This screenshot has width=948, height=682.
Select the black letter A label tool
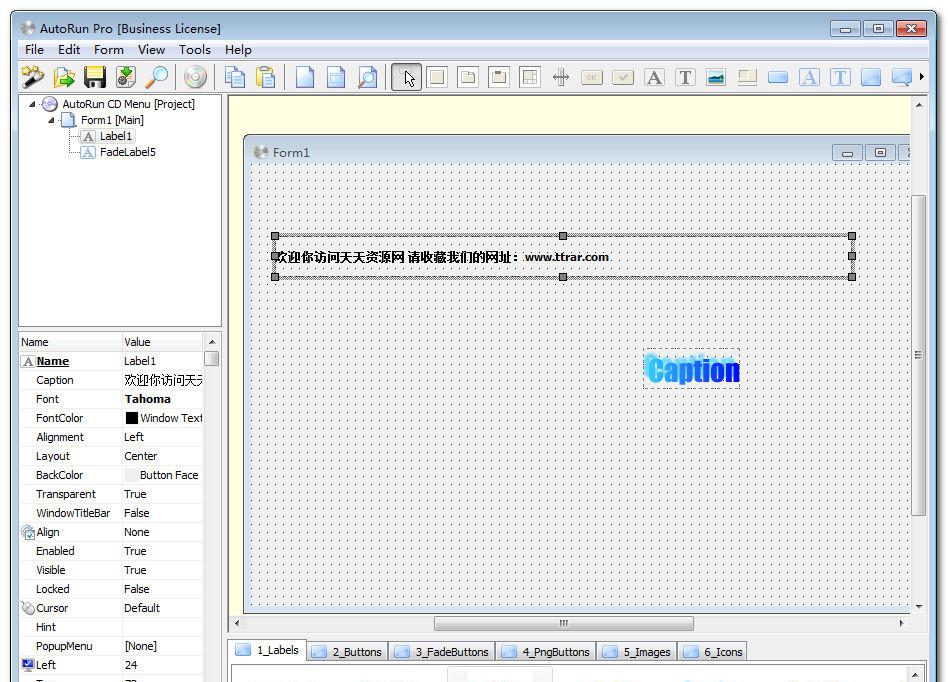click(x=654, y=77)
